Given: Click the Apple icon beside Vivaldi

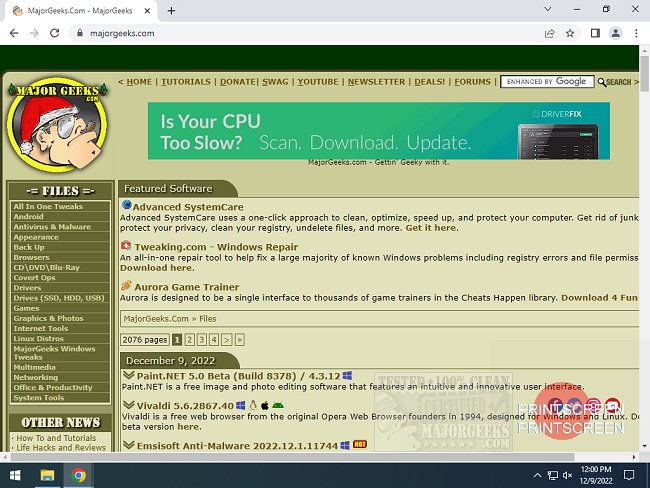Looking at the screenshot, I should [265, 405].
